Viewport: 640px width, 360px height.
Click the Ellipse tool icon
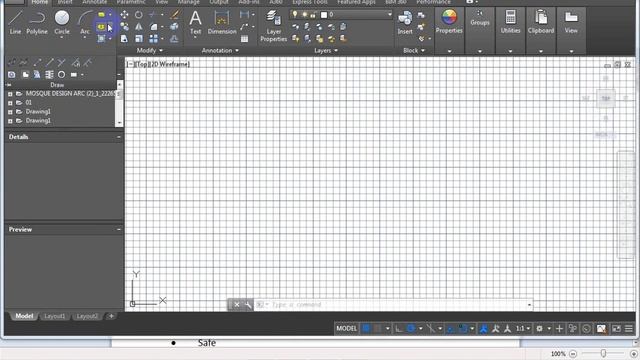coord(101,27)
